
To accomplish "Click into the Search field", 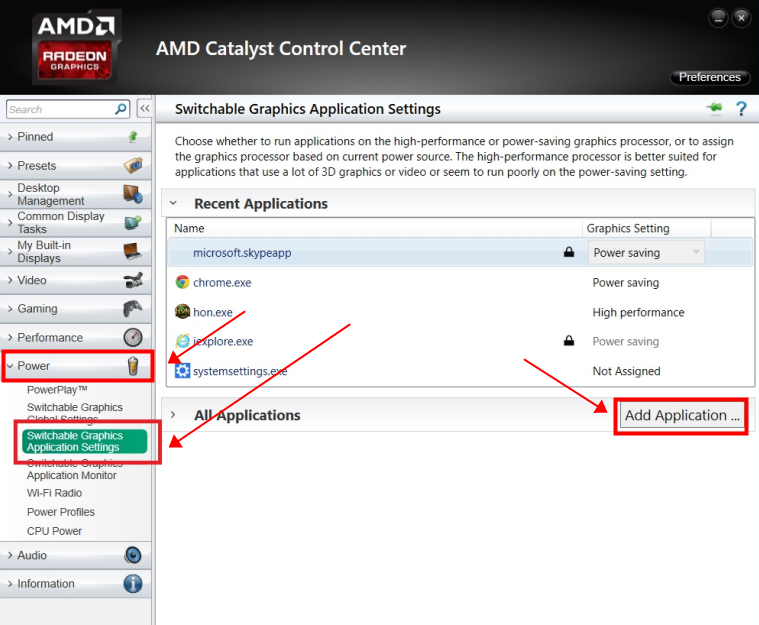I will point(61,109).
